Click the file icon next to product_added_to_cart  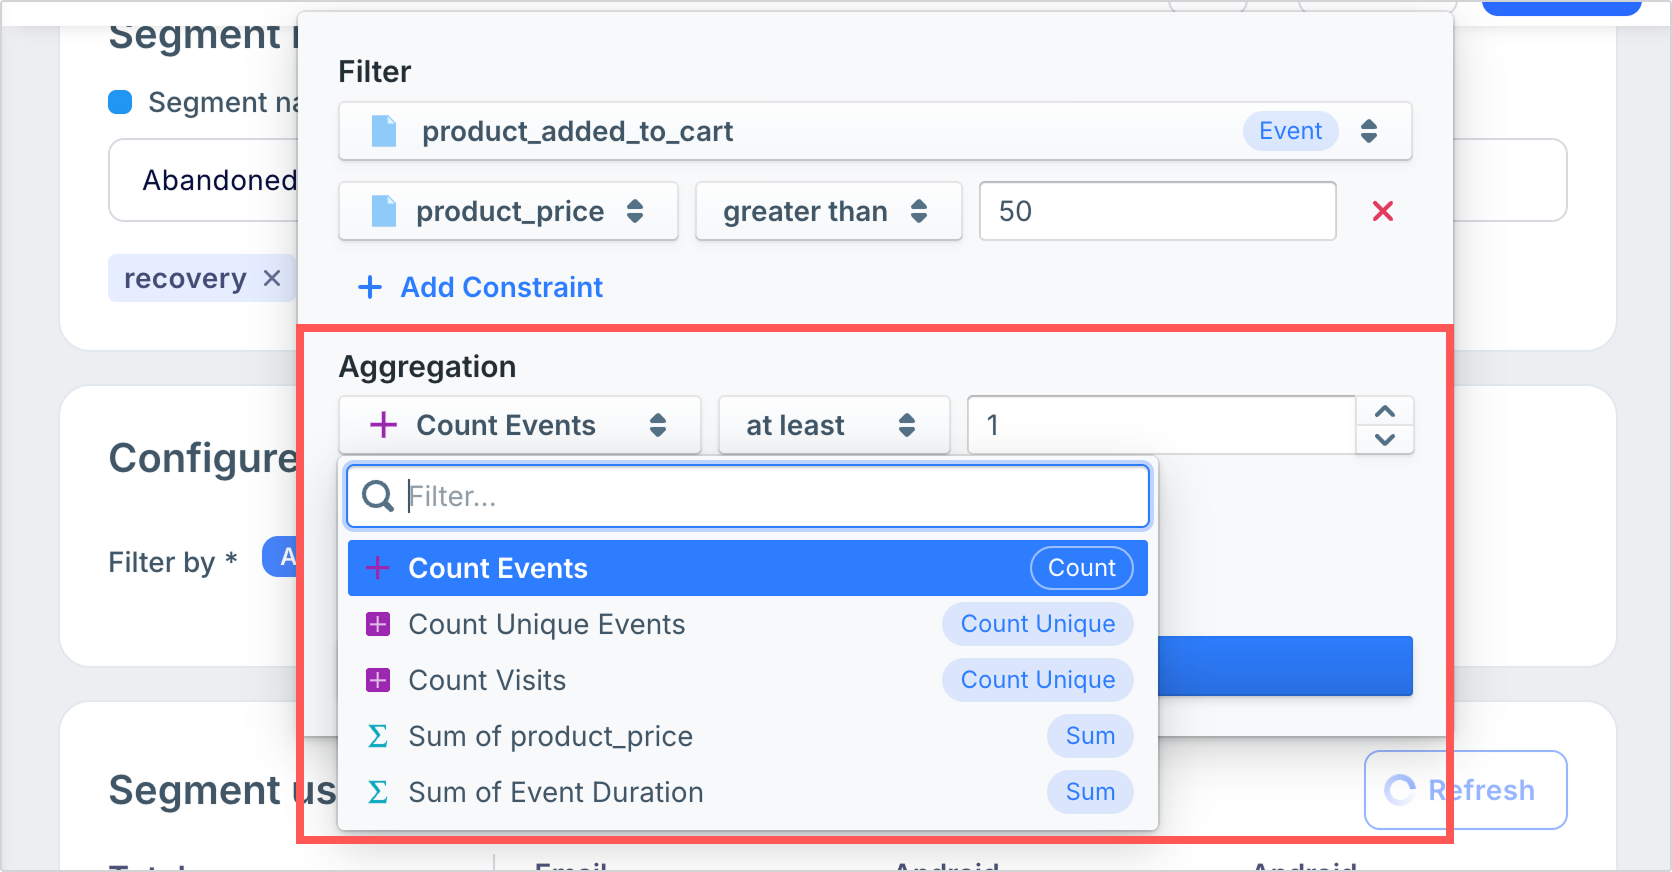384,131
